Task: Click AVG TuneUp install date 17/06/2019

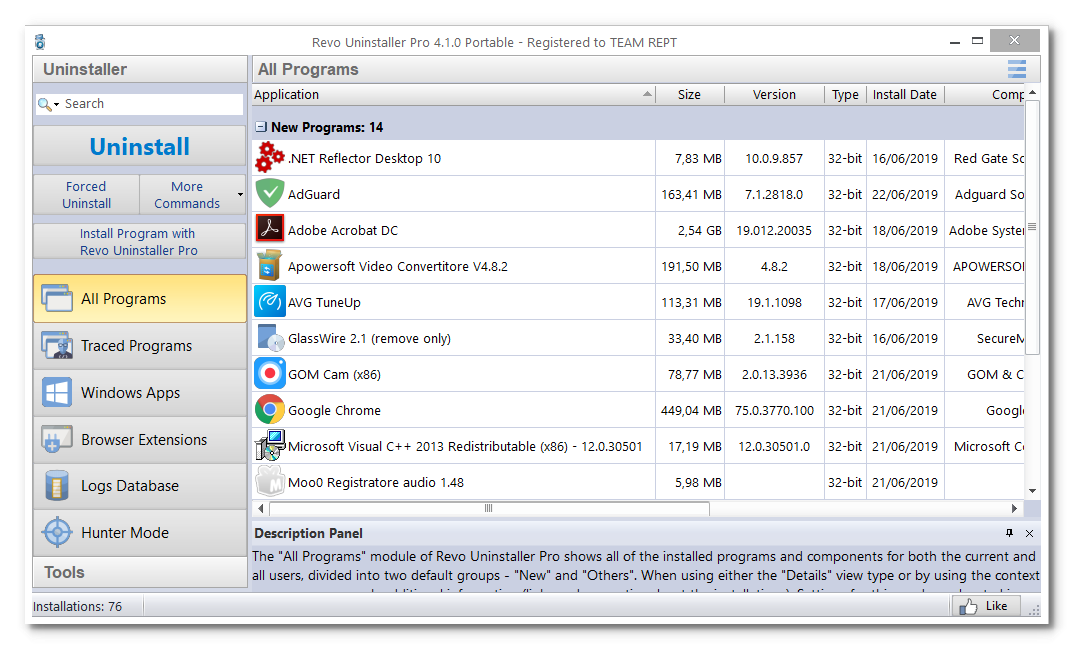Action: point(904,303)
